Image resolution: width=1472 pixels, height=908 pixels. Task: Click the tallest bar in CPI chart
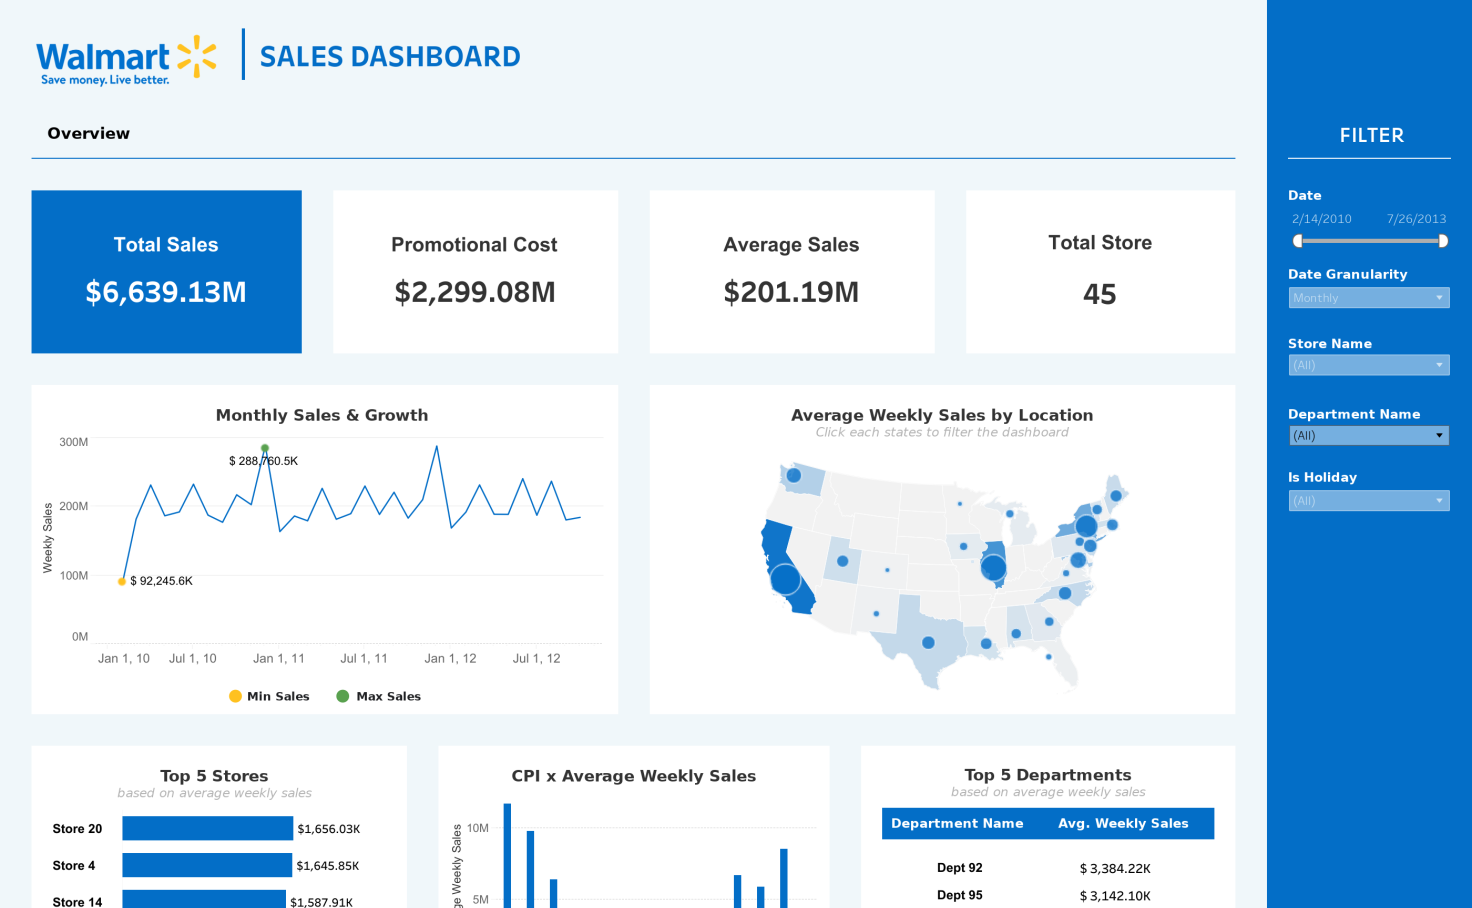[x=507, y=855]
